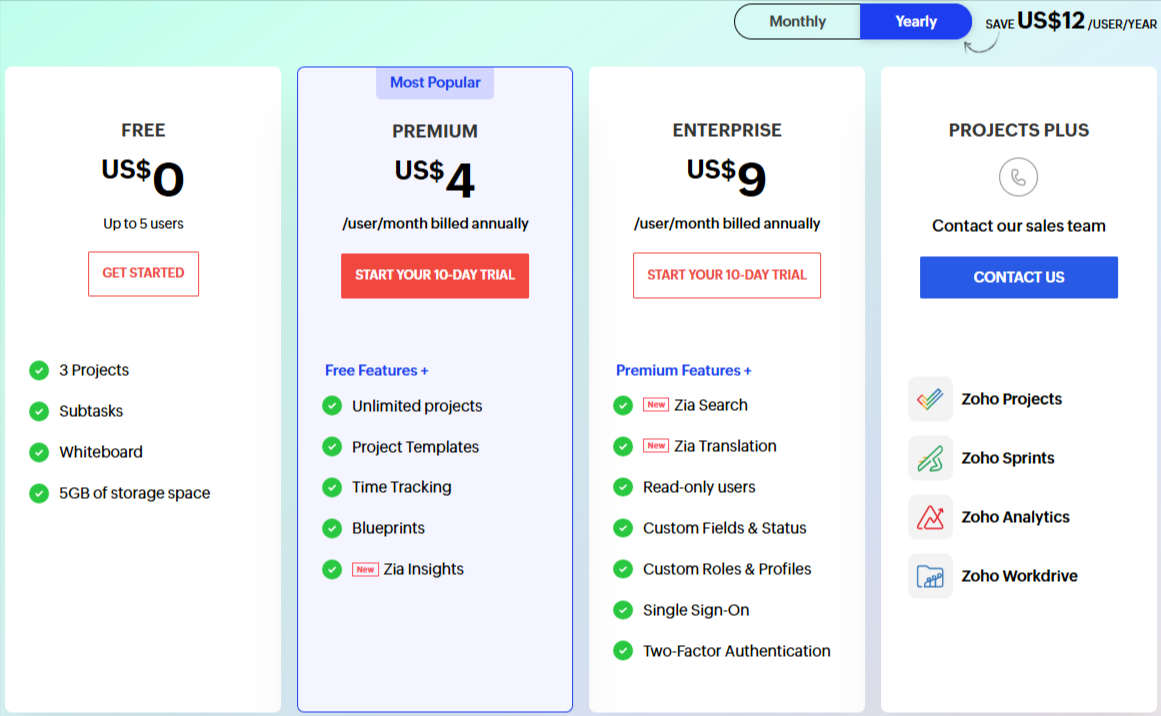Click the check icon beside Custom Roles & Profiles
This screenshot has width=1161, height=716.
[623, 569]
